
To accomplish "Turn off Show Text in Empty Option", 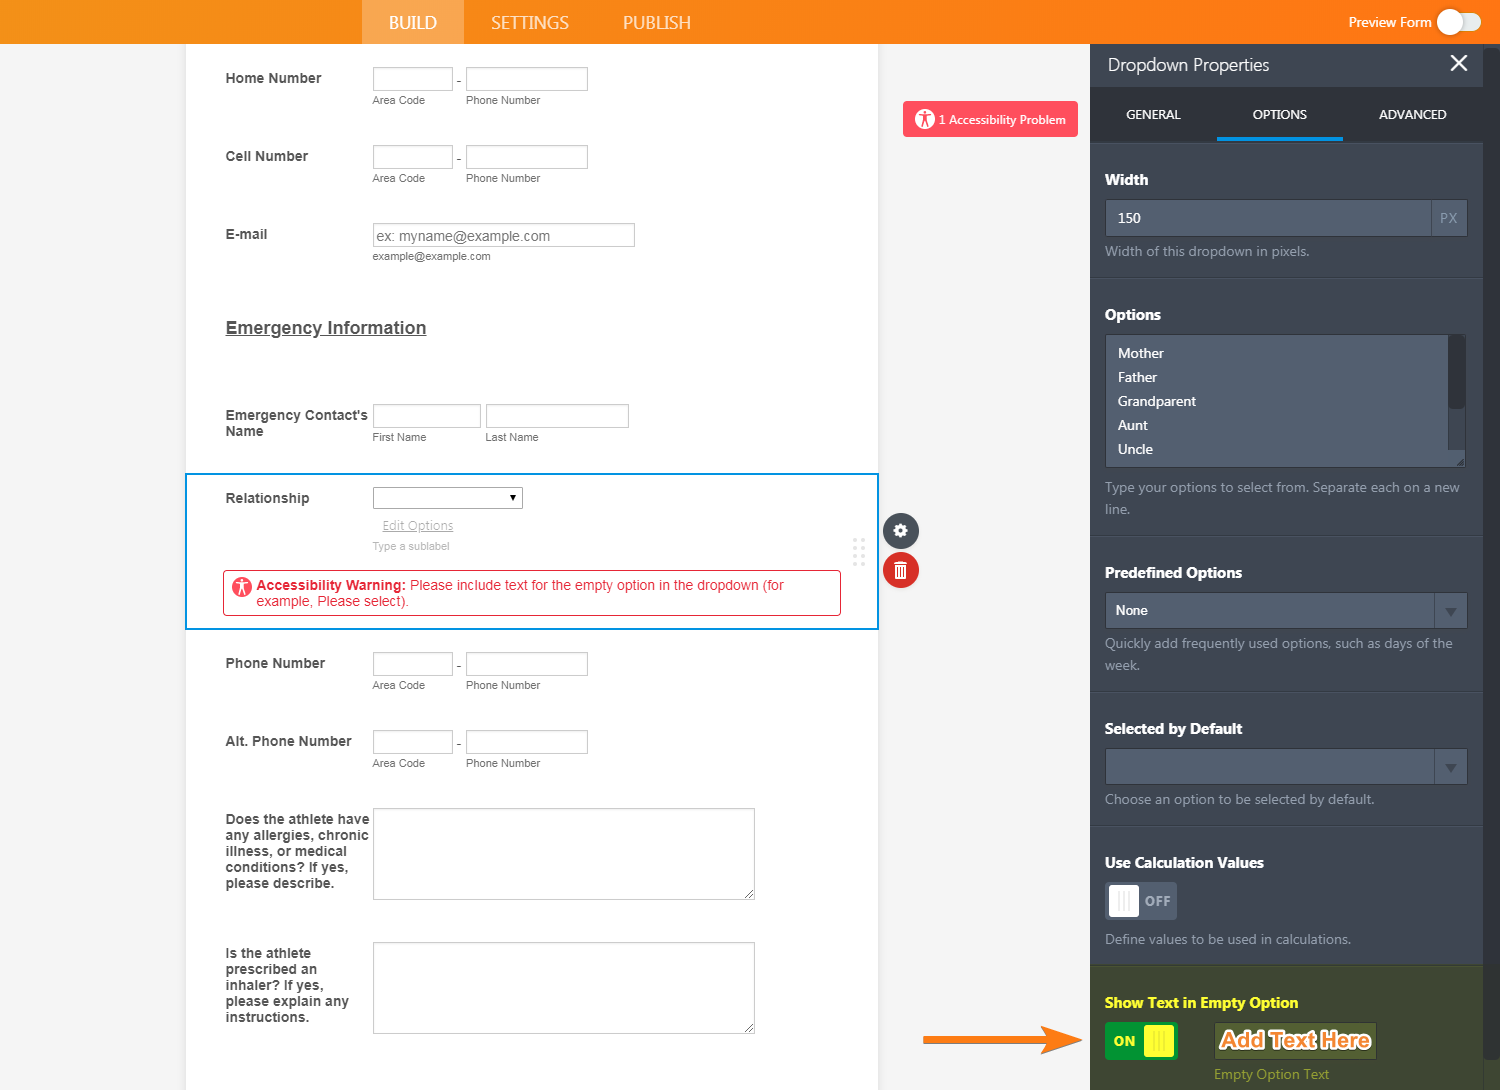I will 1141,1041.
